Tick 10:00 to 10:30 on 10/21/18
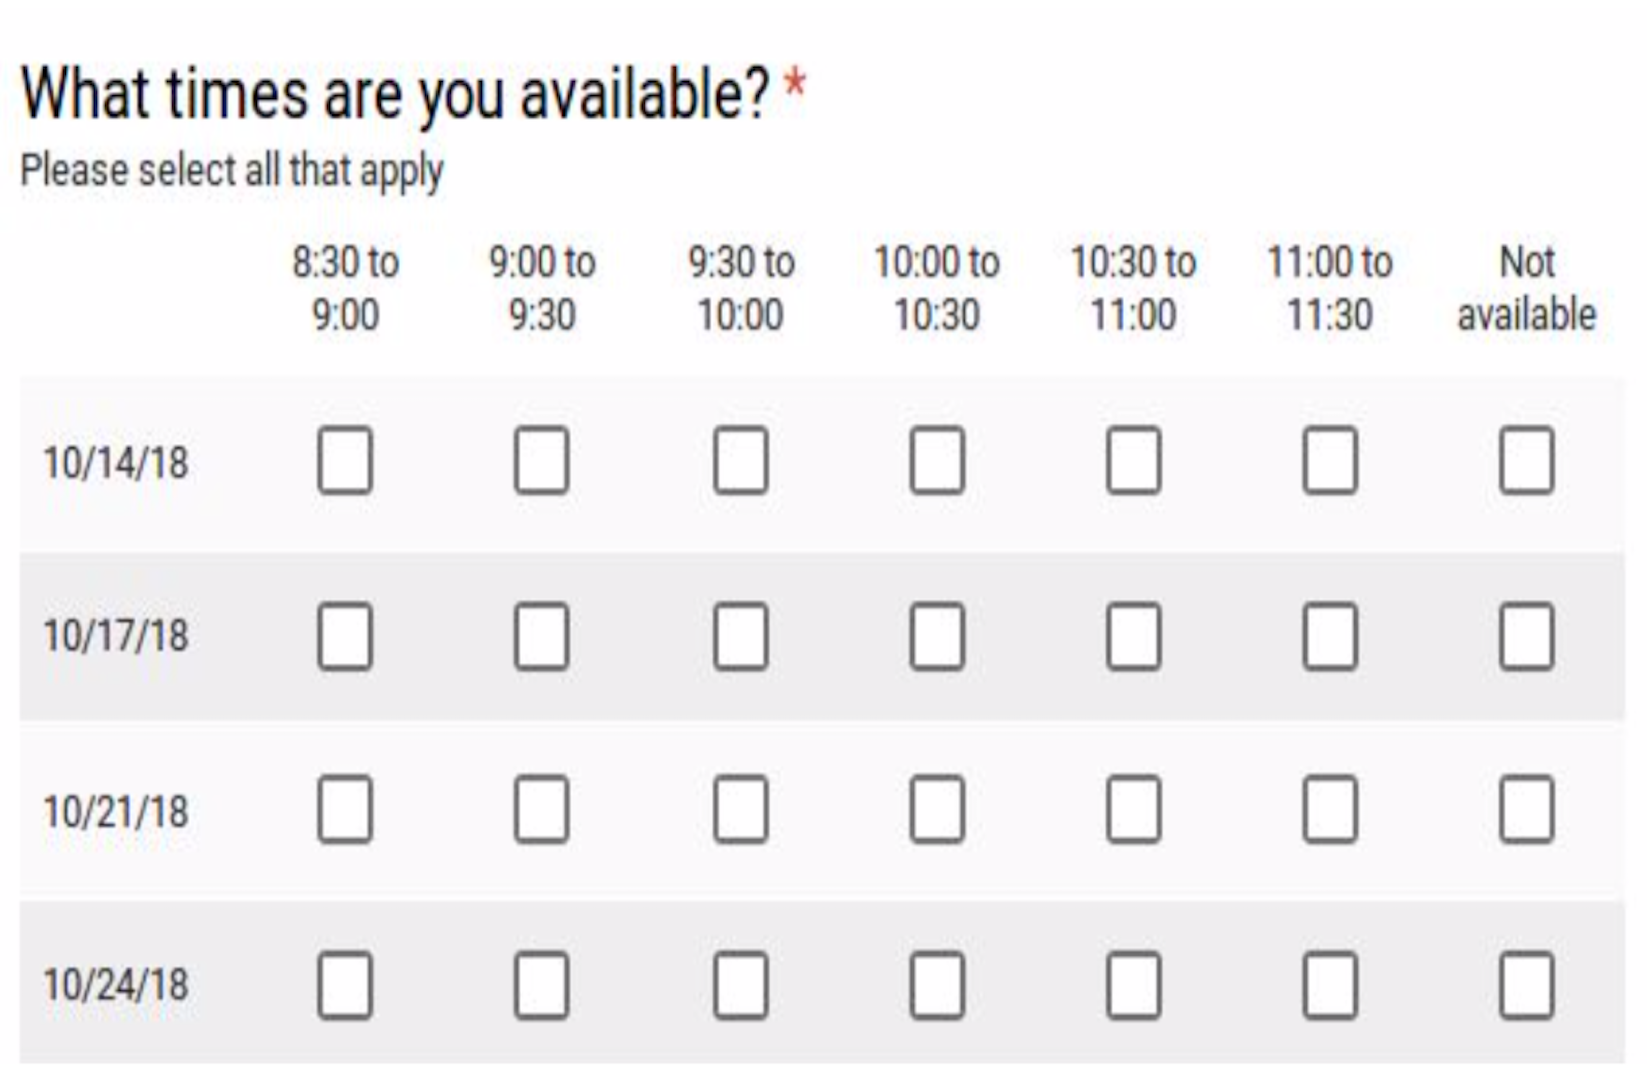This screenshot has width=1647, height=1086. pyautogui.click(x=937, y=810)
